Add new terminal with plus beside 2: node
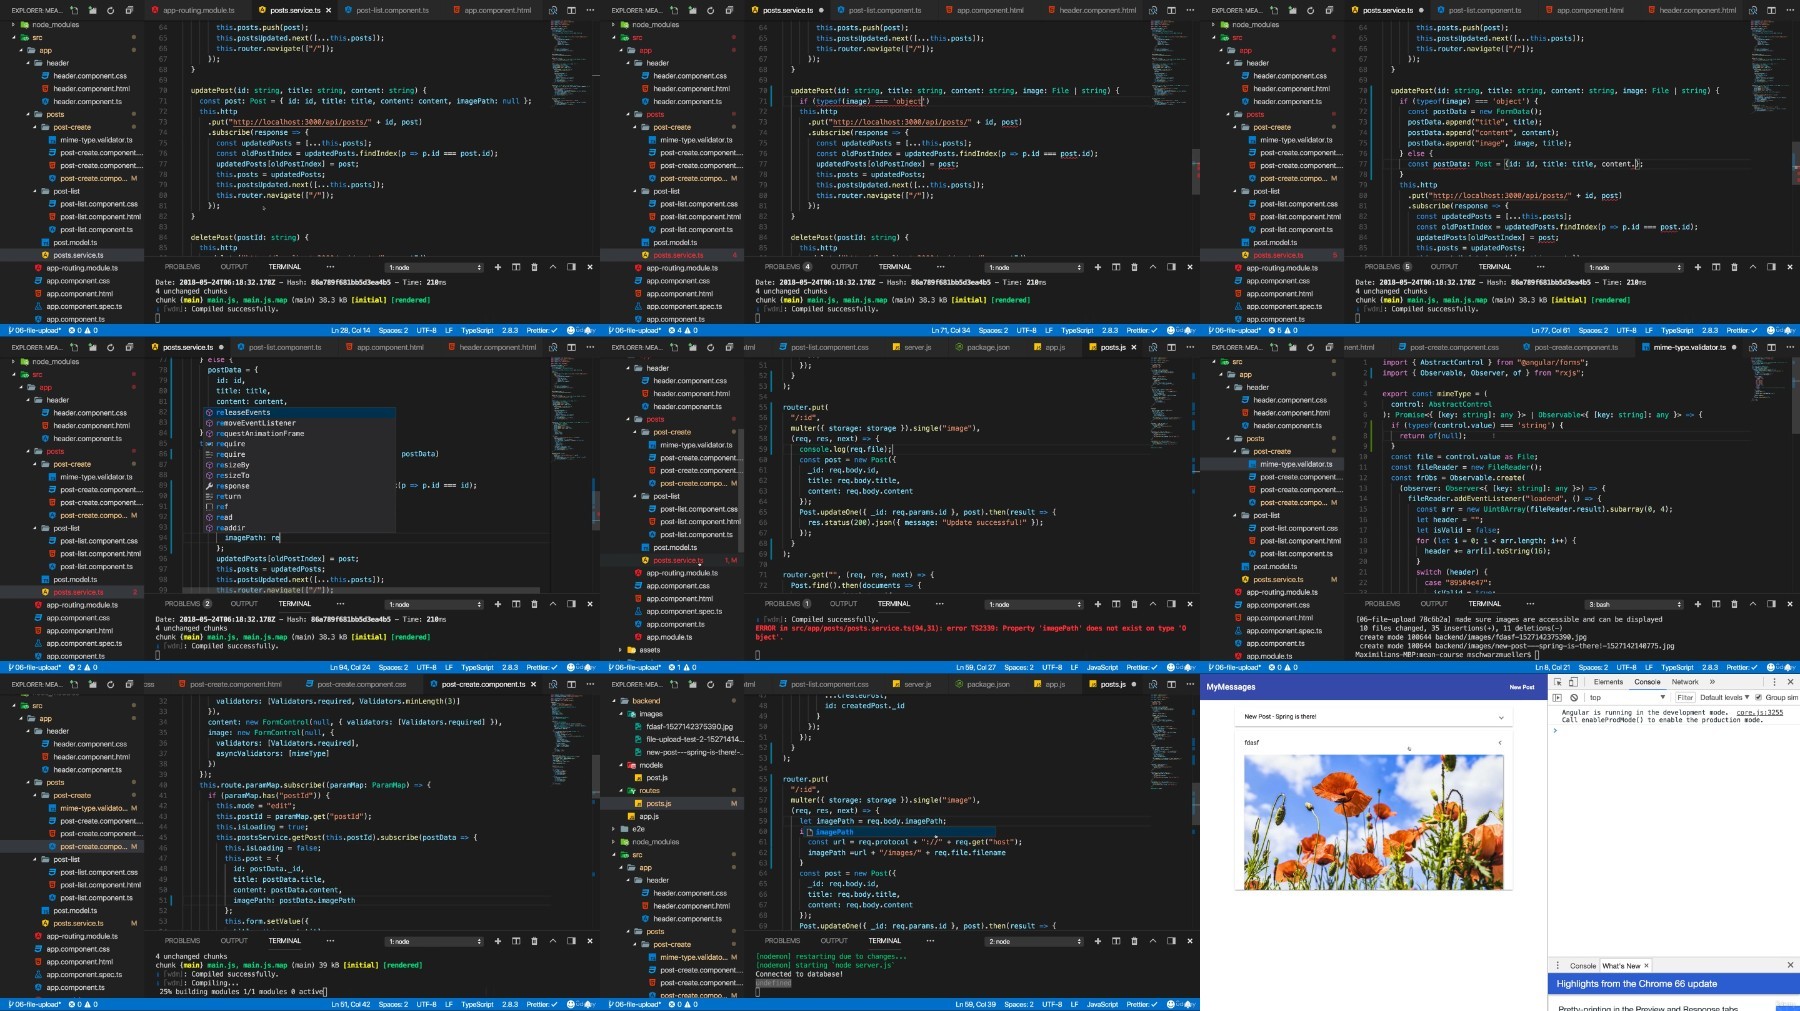The image size is (1800, 1011). point(1098,941)
